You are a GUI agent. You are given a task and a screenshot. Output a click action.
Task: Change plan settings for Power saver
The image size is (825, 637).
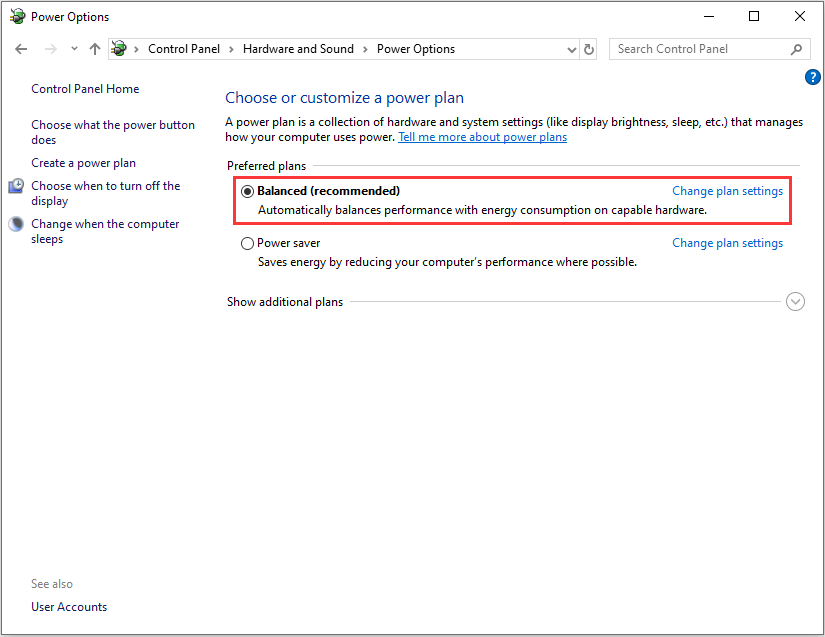tap(727, 243)
